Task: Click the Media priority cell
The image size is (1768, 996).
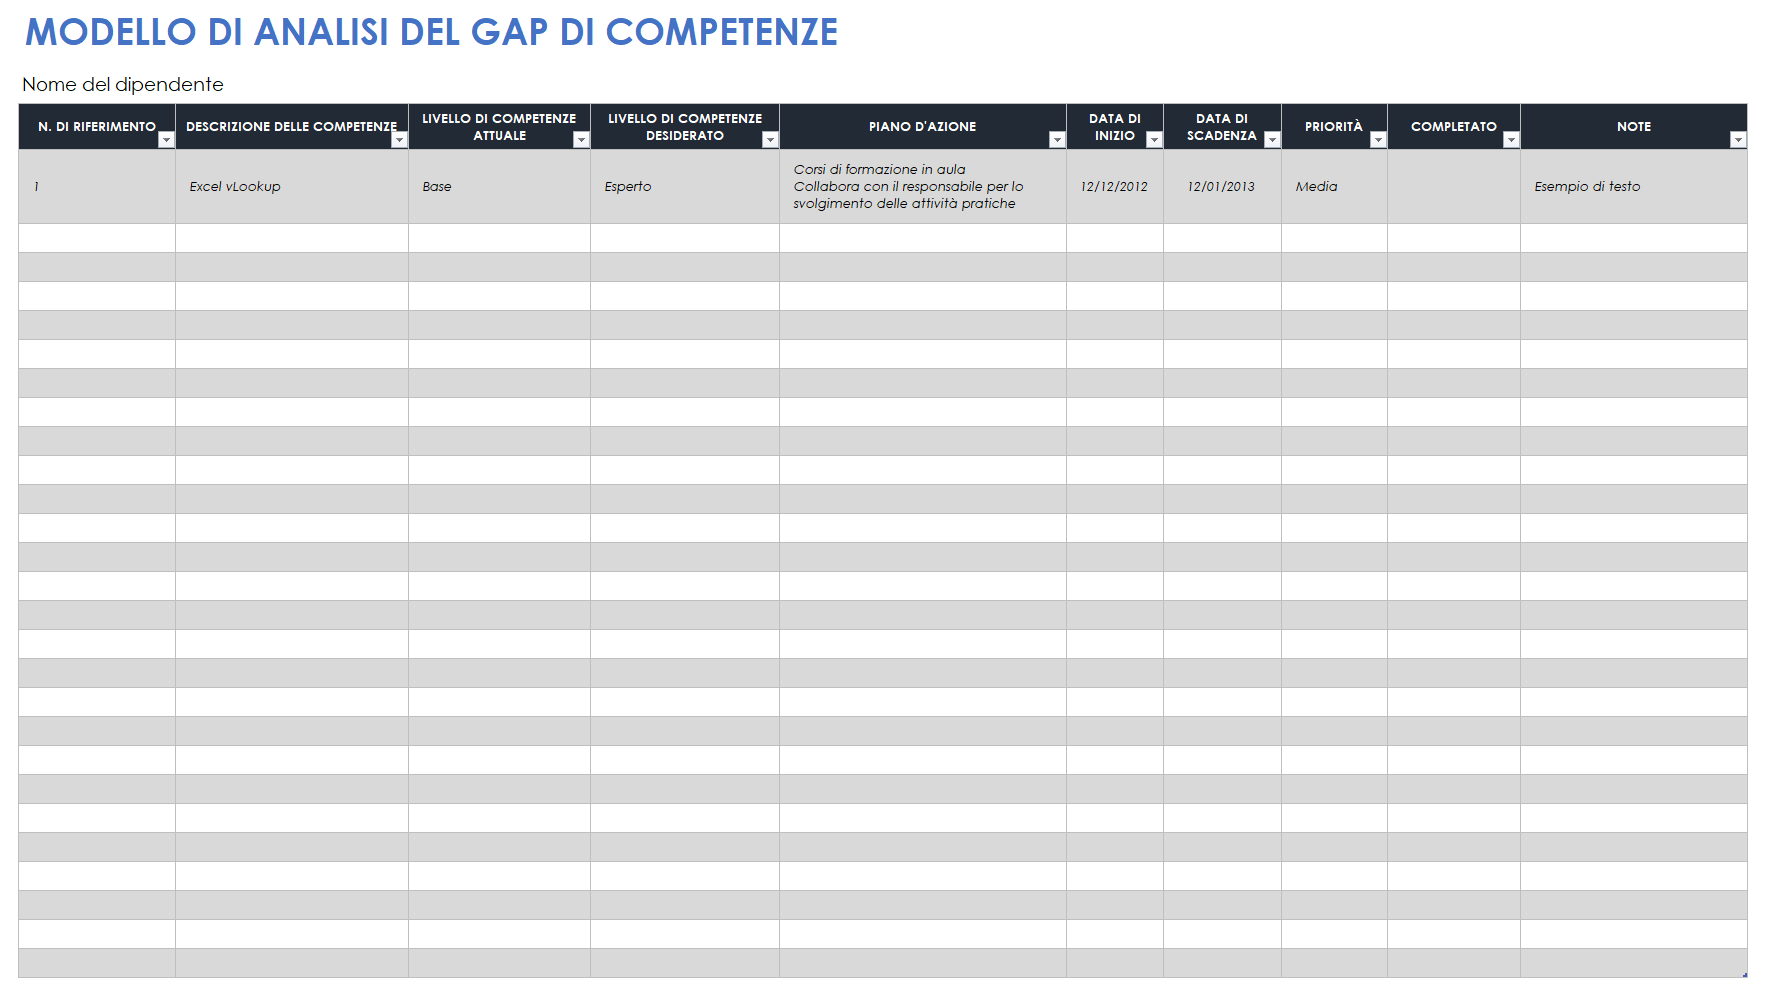Action: [1334, 186]
